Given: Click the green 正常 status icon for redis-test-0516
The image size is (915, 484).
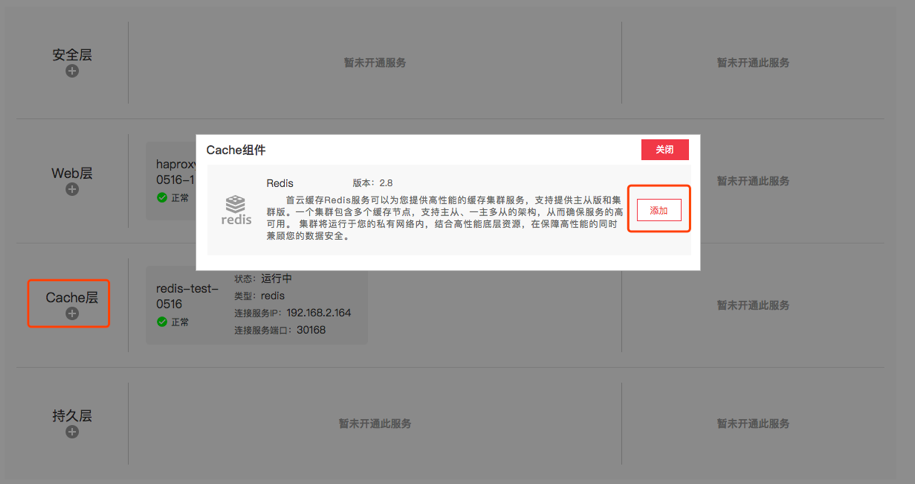Looking at the screenshot, I should pyautogui.click(x=162, y=322).
